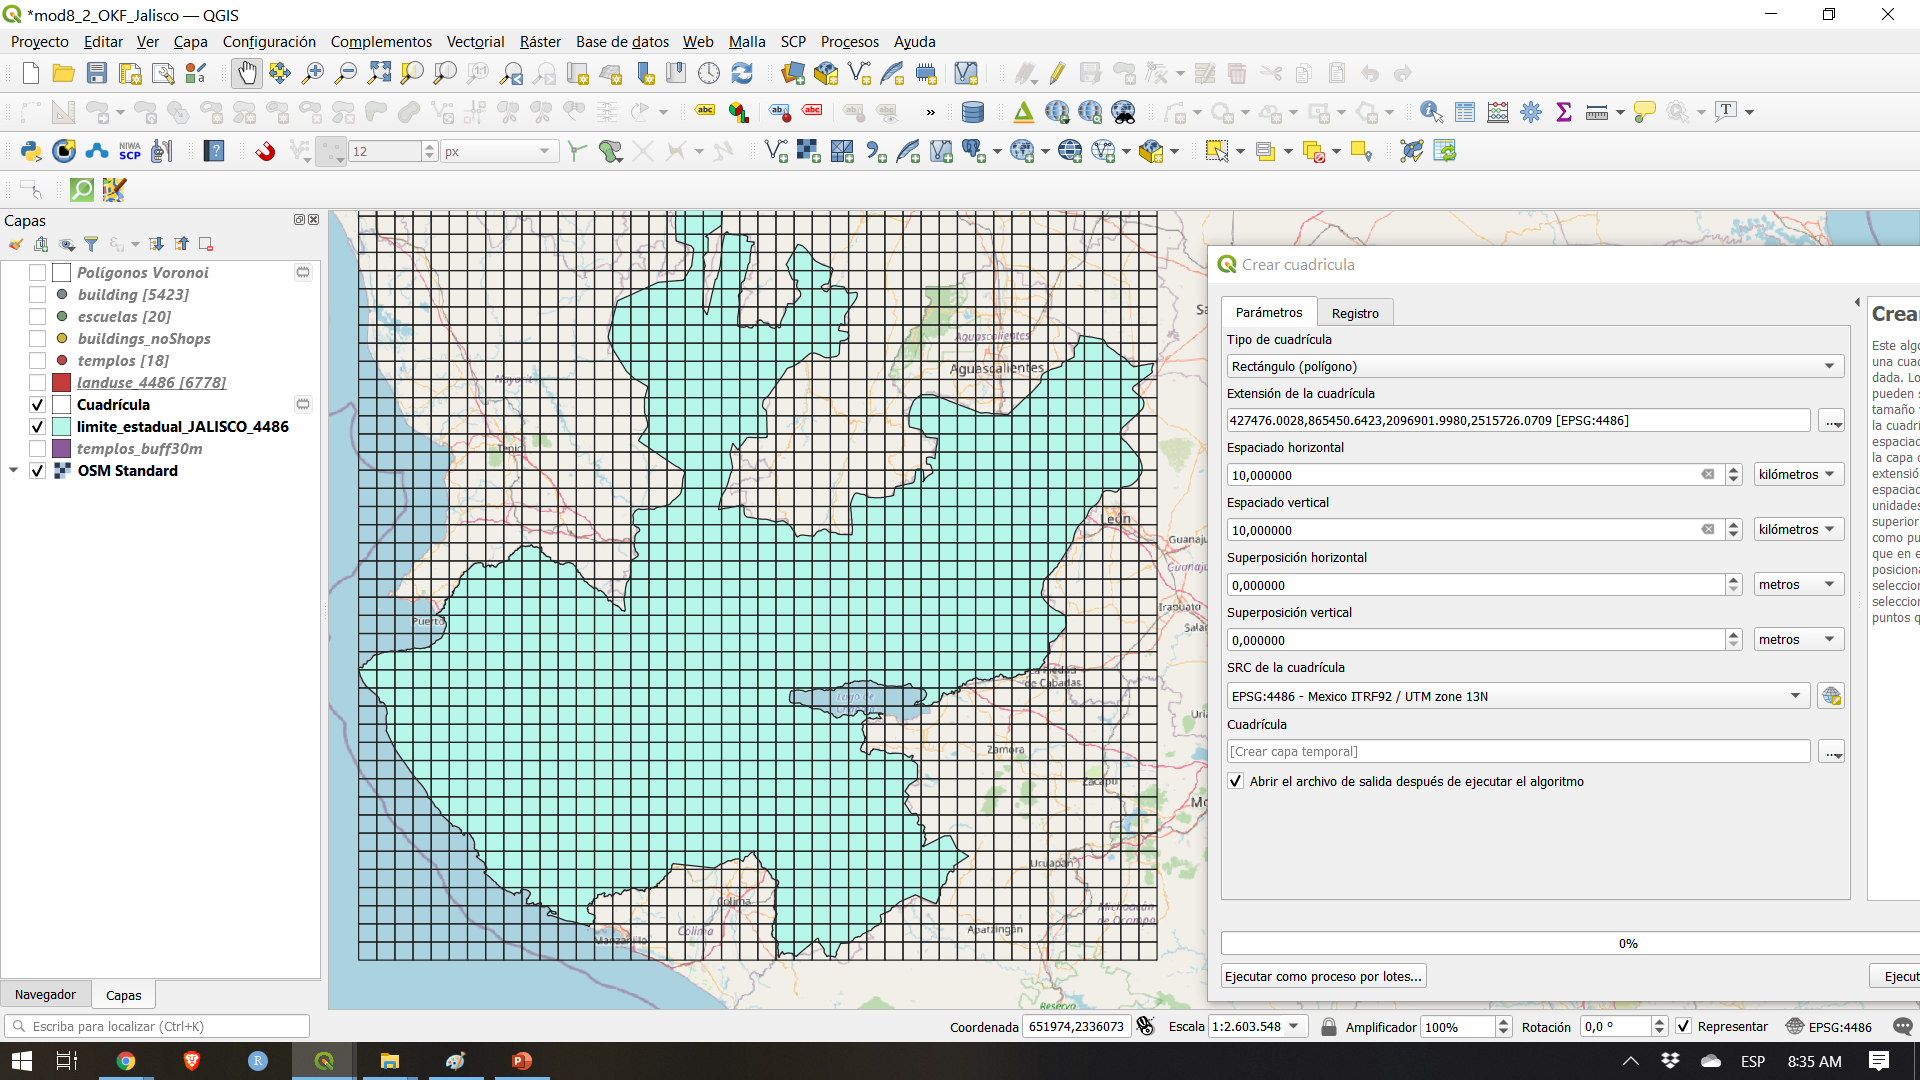Toggle Polígonos Voronoi layer visibility
This screenshot has width=1920, height=1080.
point(37,272)
